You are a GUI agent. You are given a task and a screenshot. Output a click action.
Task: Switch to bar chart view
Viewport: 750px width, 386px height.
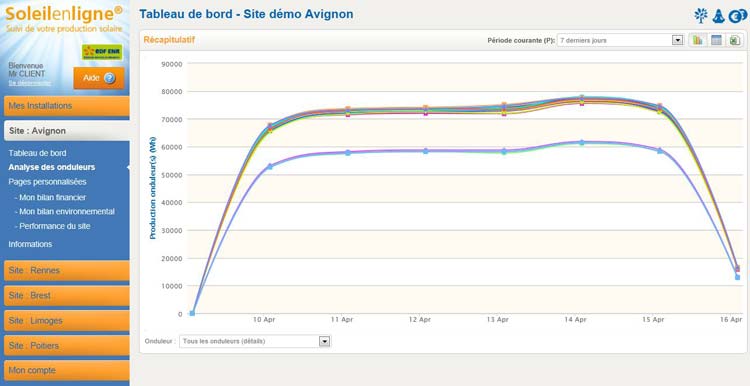pos(698,40)
